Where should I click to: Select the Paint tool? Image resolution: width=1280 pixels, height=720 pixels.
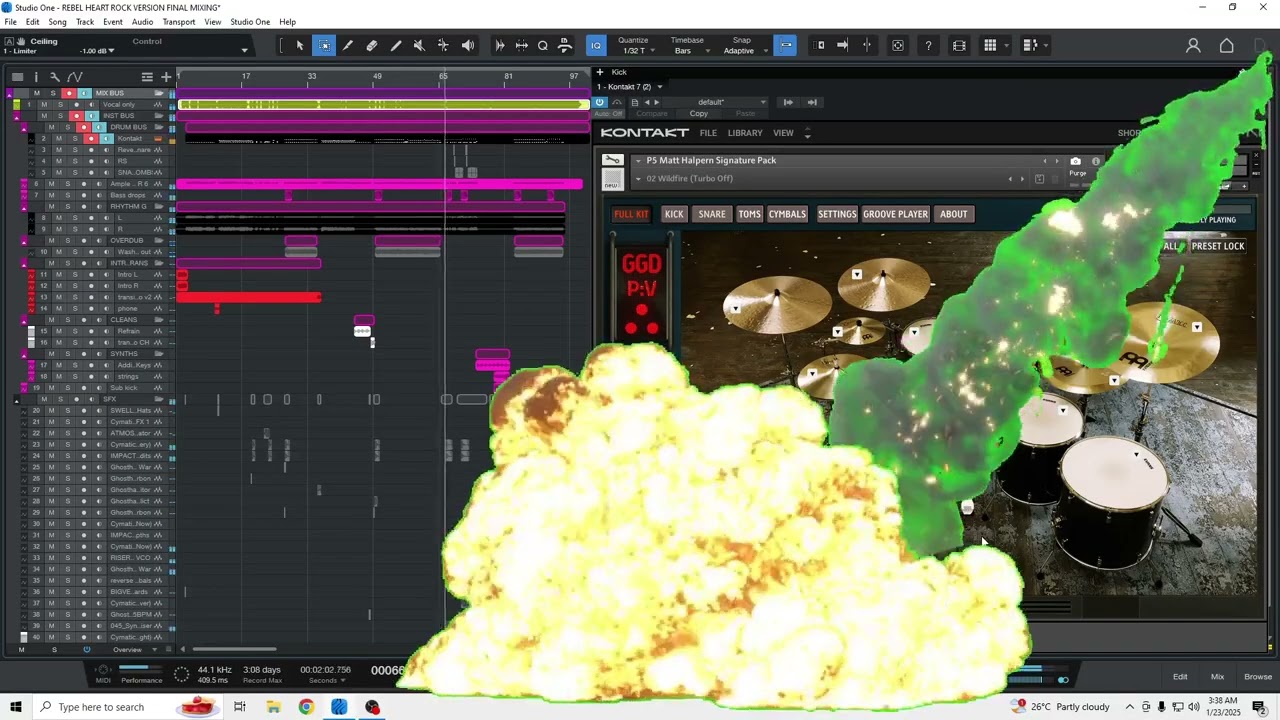[x=396, y=45]
